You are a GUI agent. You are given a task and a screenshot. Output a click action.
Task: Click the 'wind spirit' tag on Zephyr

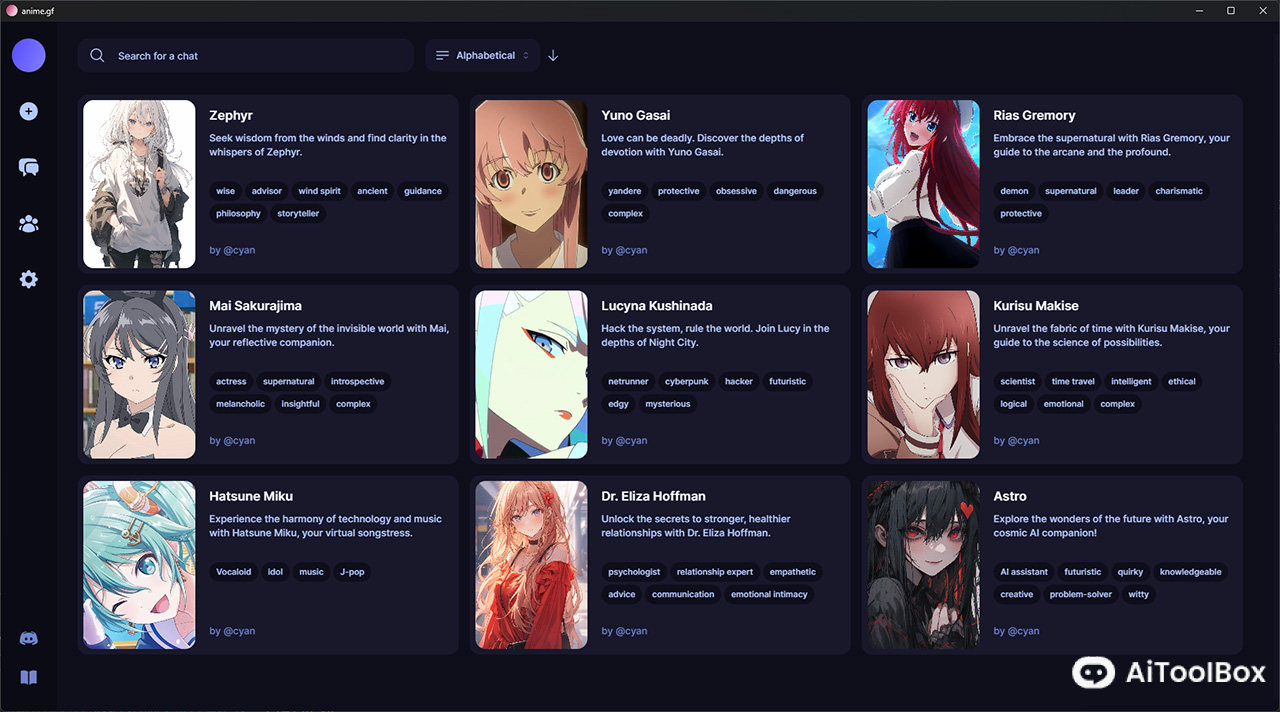tap(320, 191)
